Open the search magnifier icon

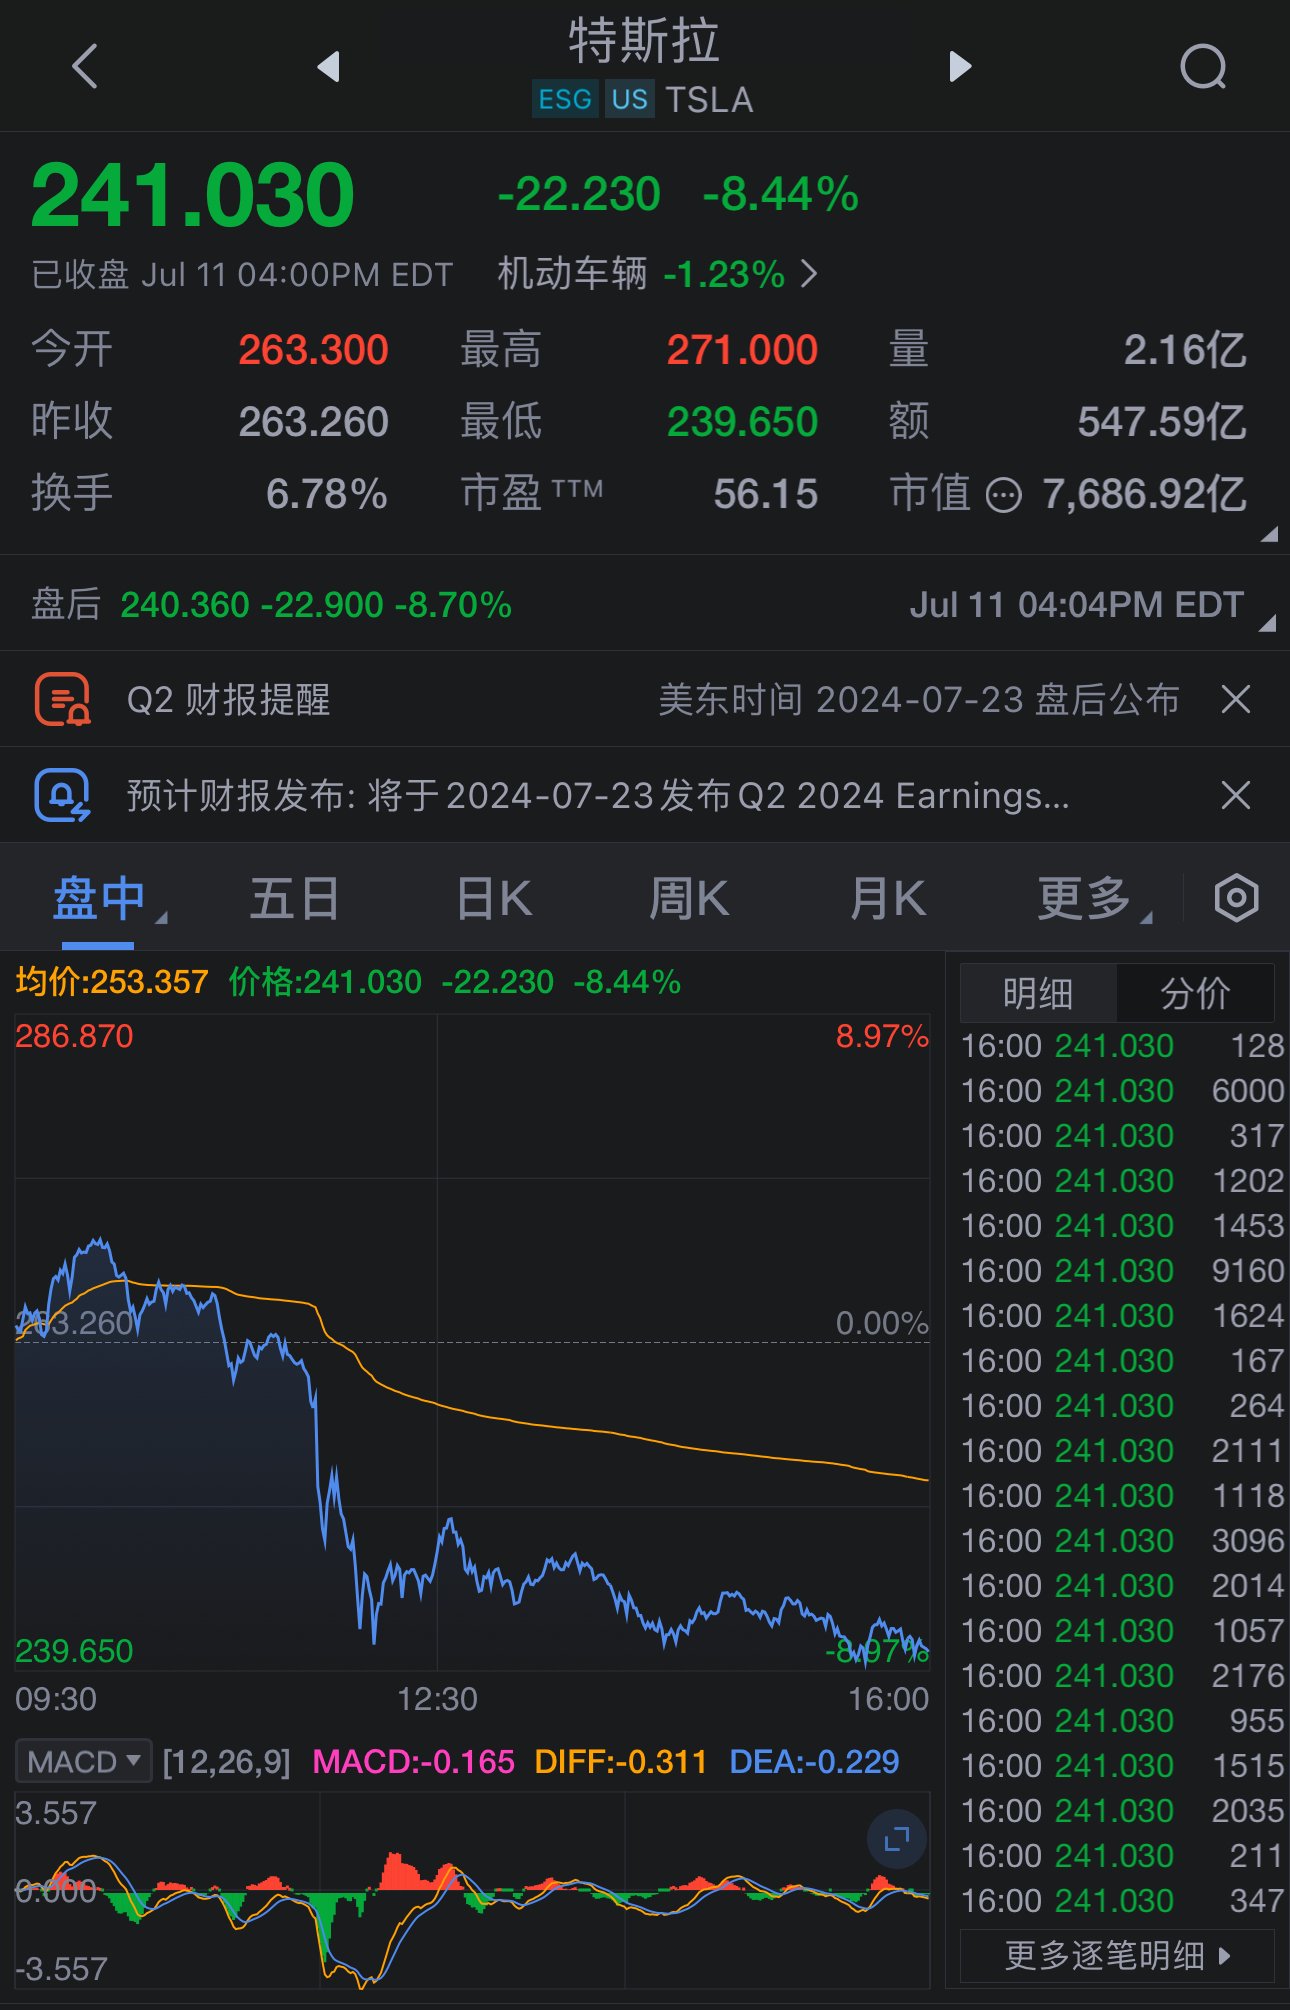tap(1203, 67)
